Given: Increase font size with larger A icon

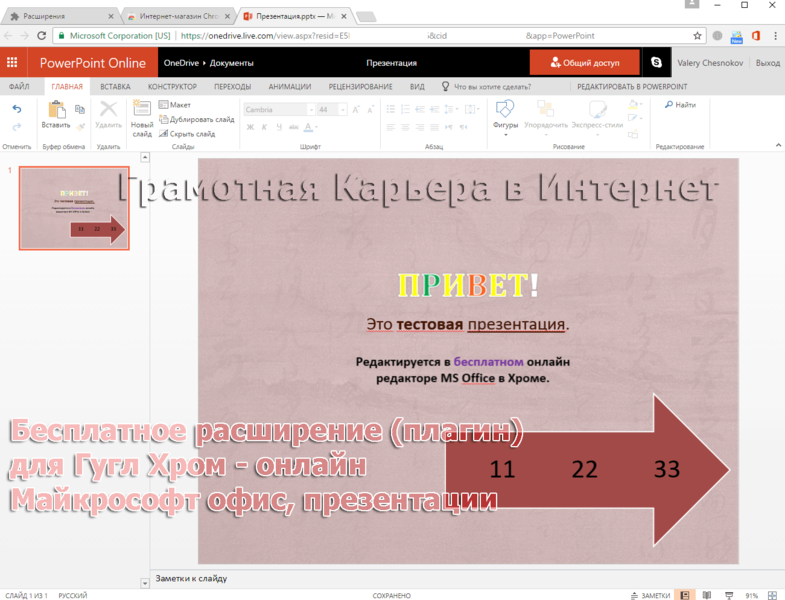Looking at the screenshot, I should coord(356,109).
